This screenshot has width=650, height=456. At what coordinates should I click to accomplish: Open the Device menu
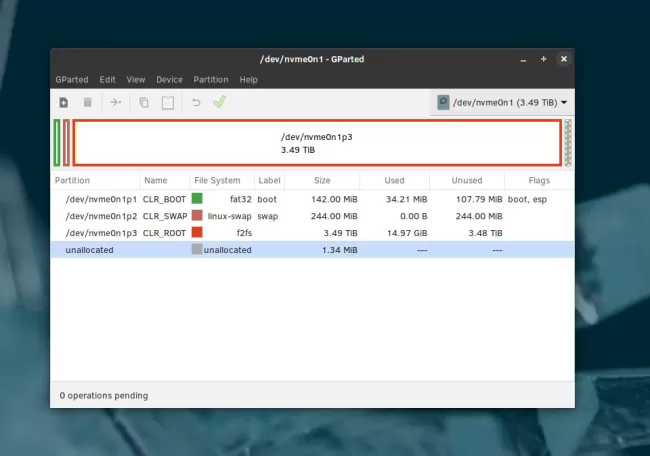click(169, 79)
